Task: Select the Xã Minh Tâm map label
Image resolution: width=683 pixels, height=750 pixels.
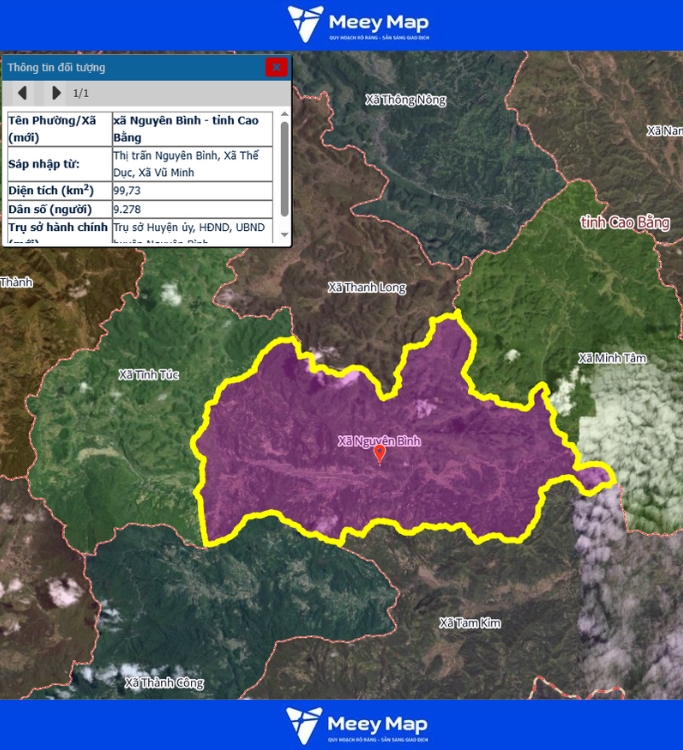Action: click(612, 358)
